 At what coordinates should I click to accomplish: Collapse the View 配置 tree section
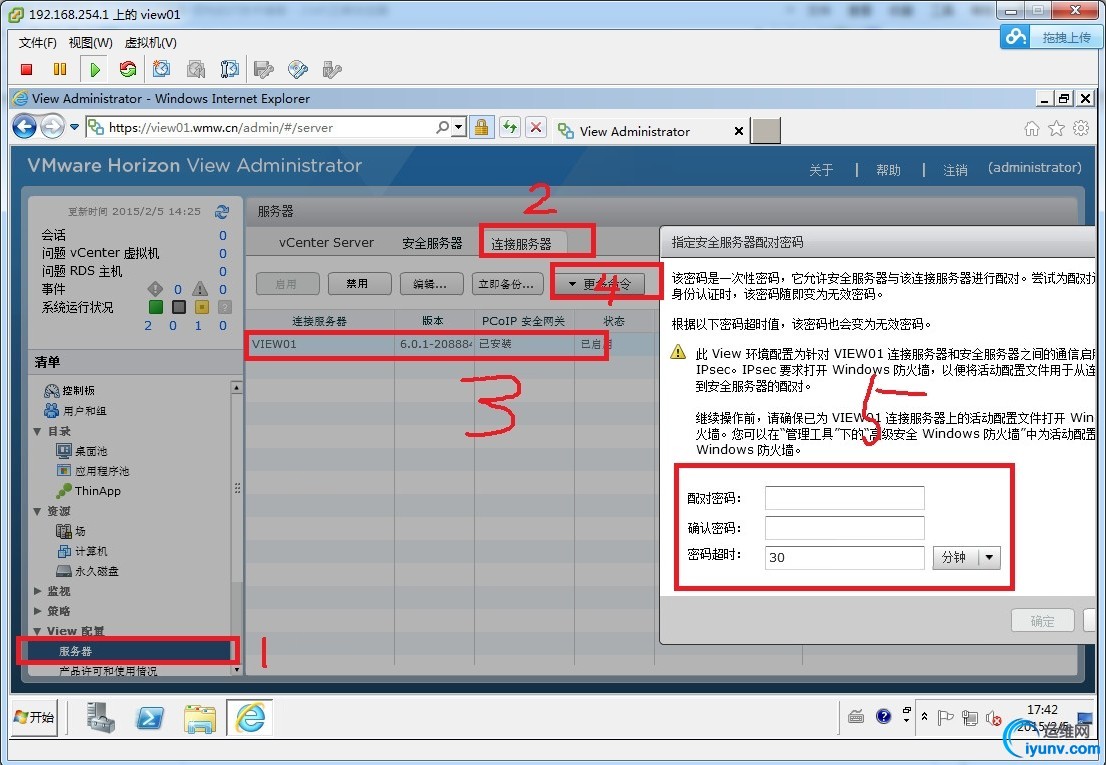point(37,631)
